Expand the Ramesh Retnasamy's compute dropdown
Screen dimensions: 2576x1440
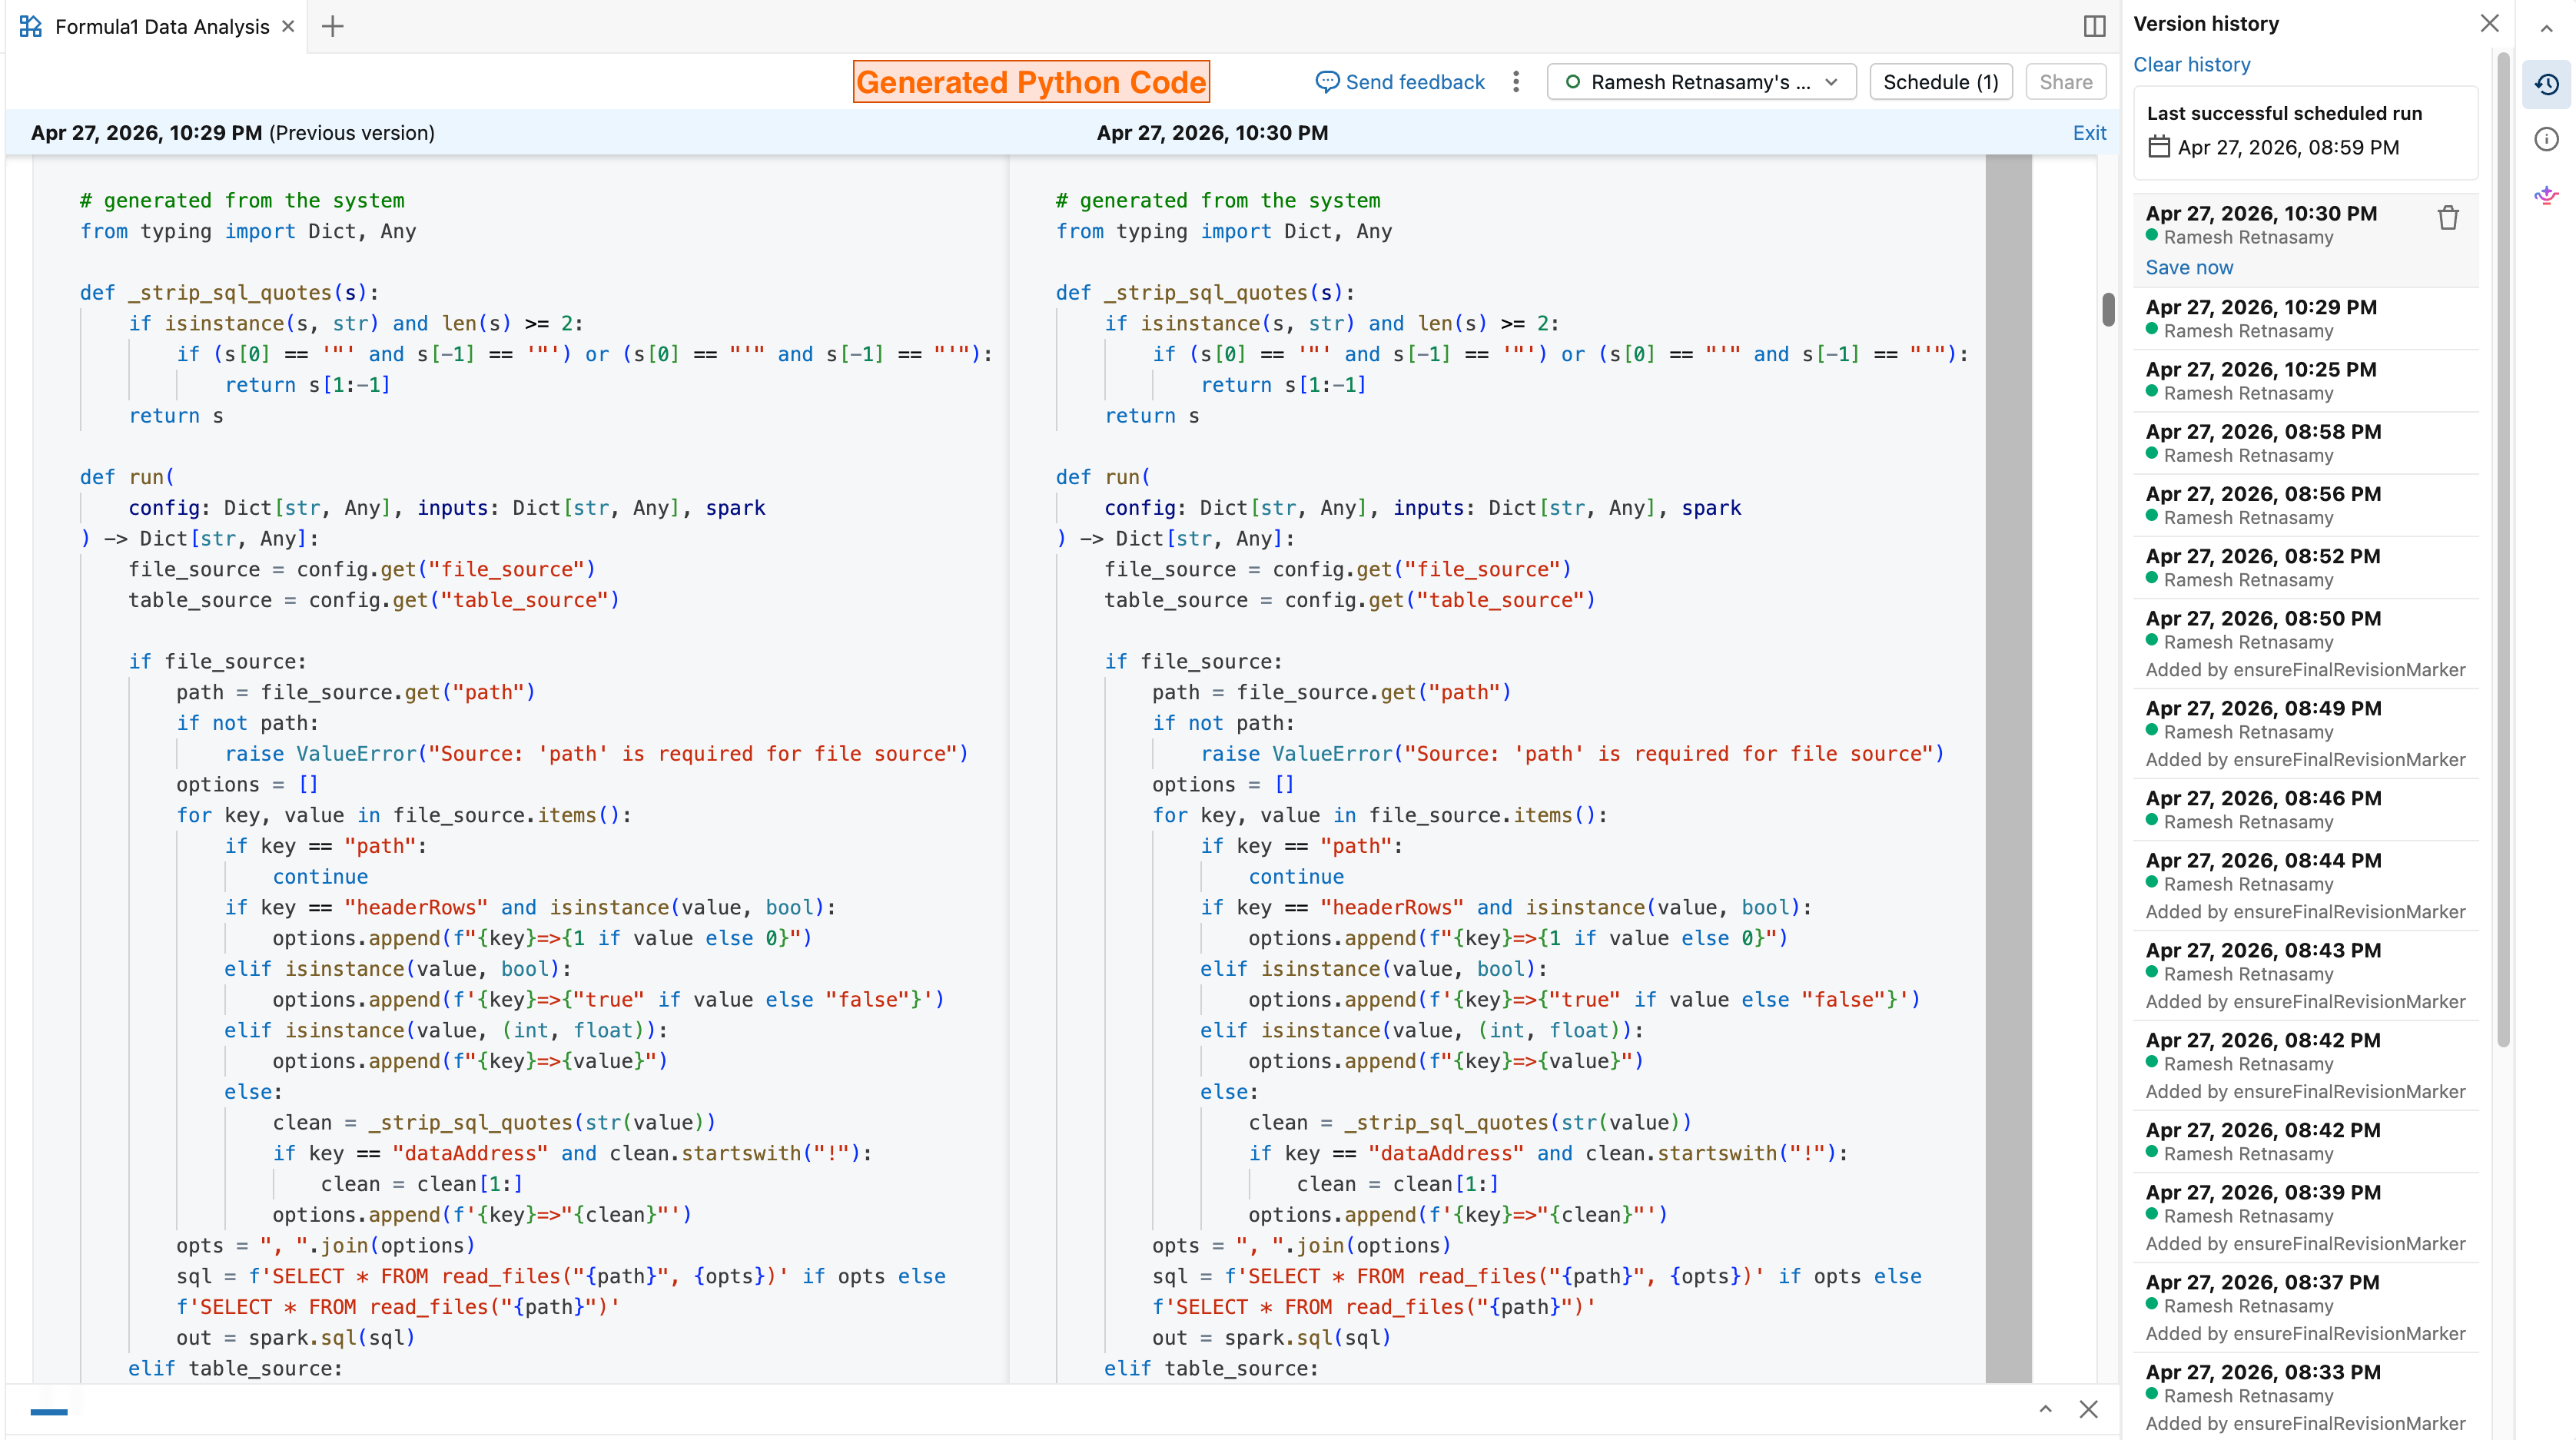click(1701, 82)
